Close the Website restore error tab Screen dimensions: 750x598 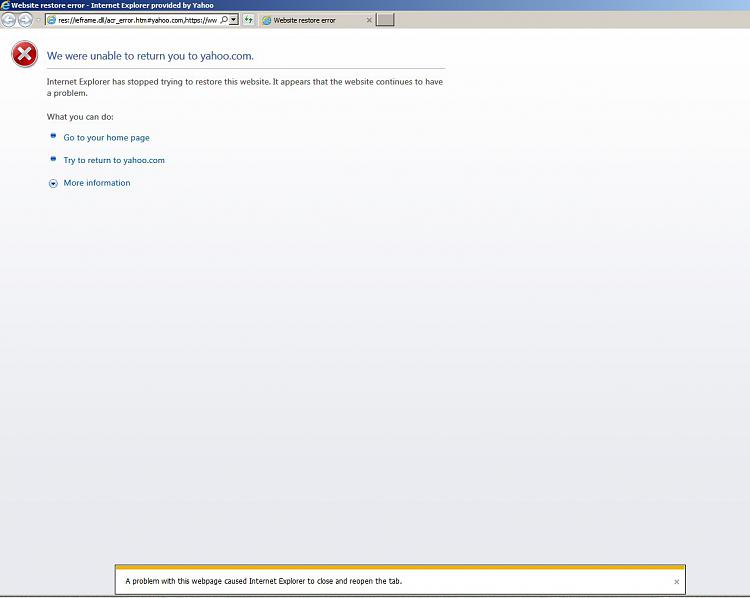coord(369,20)
